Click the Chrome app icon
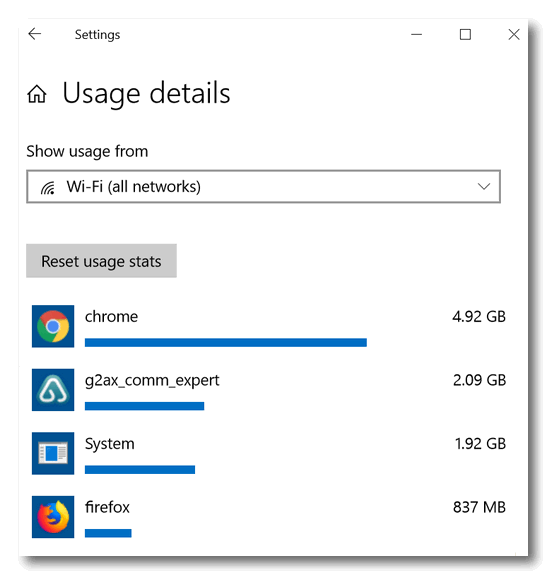The image size is (548, 576). pyautogui.click(x=53, y=326)
